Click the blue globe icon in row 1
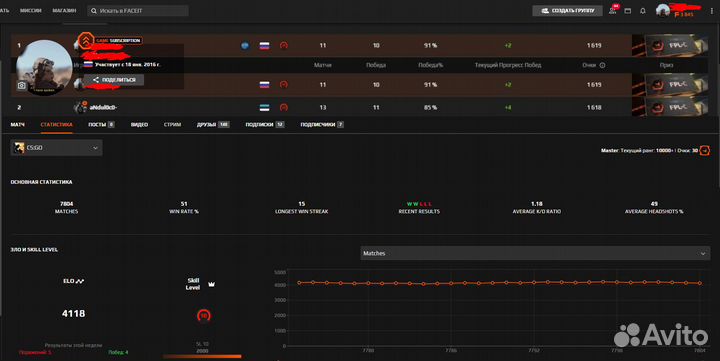This screenshot has height=361, width=720. pyautogui.click(x=245, y=45)
